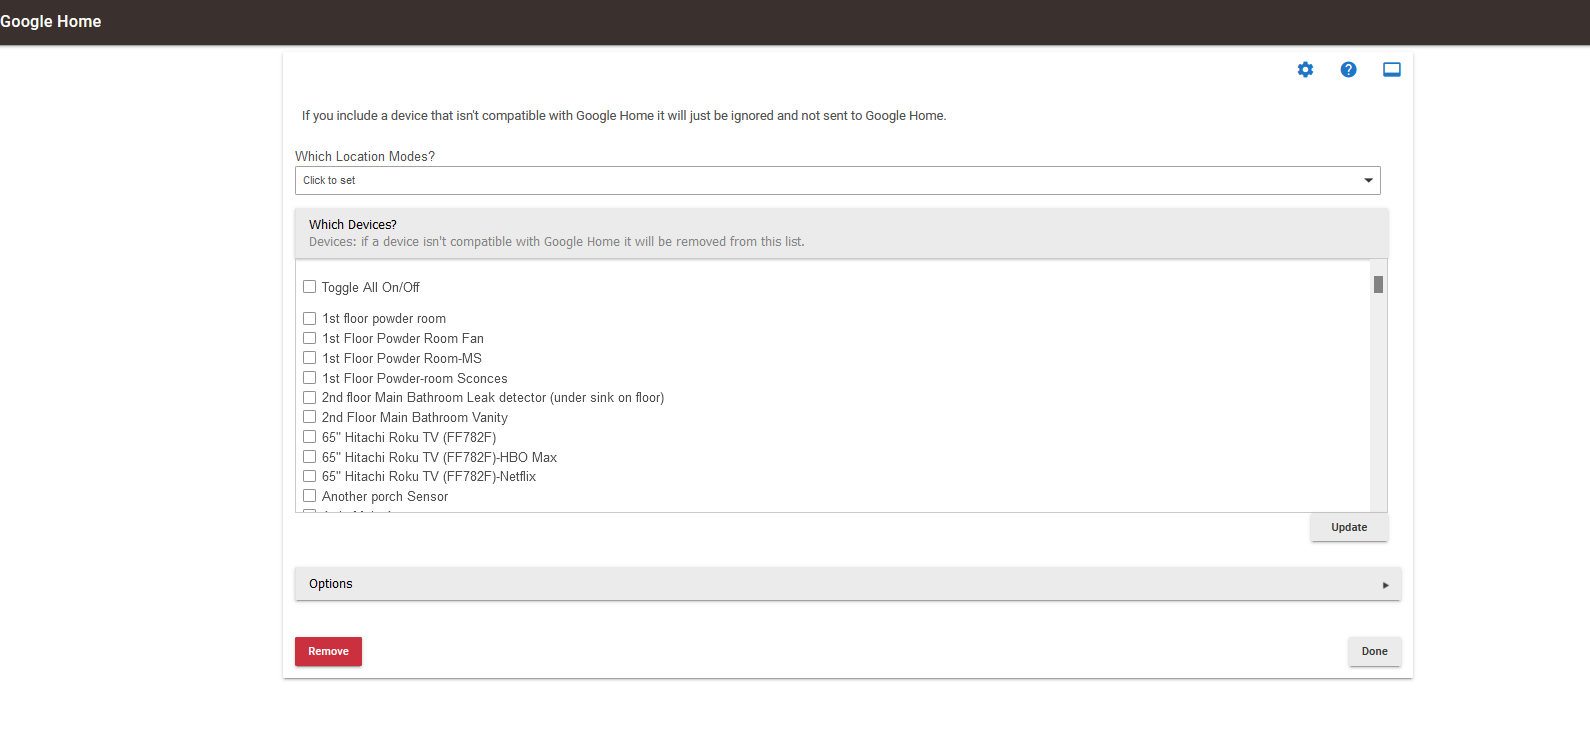Check Hitachi Roku TV Netflix checkbox
The height and width of the screenshot is (752, 1590).
[309, 476]
